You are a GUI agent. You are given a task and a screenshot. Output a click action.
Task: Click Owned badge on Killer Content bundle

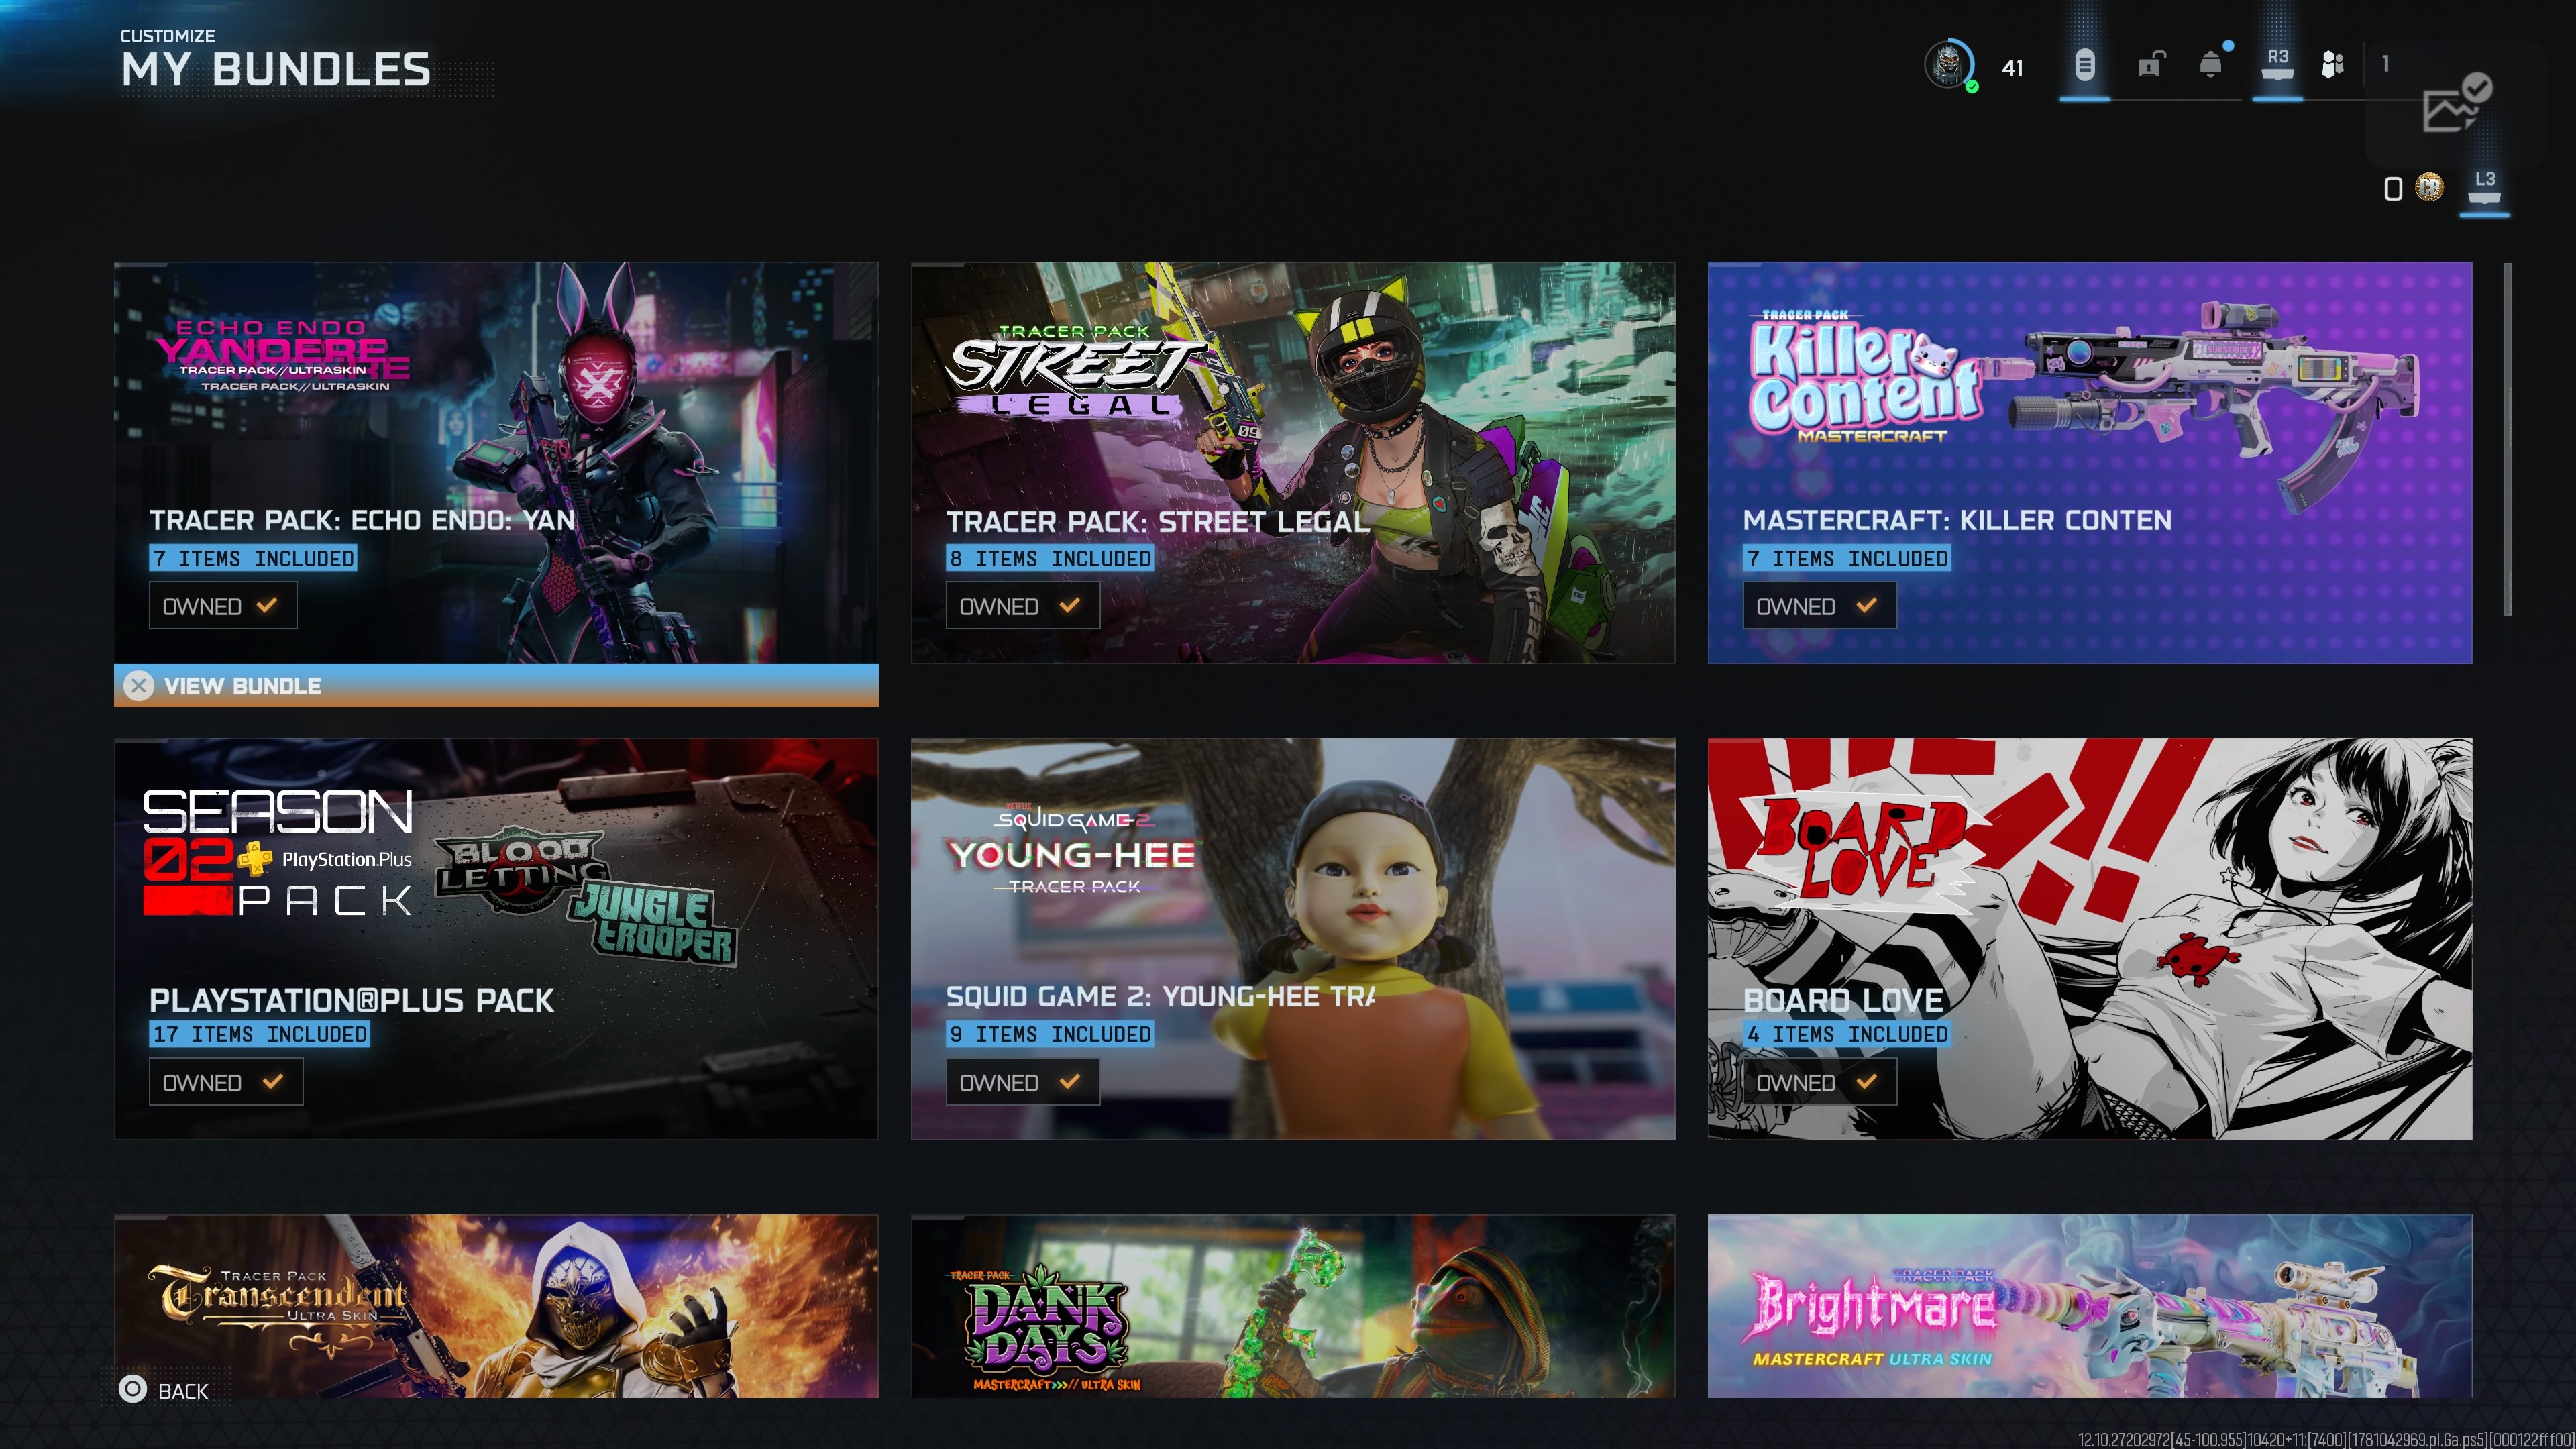1819,606
